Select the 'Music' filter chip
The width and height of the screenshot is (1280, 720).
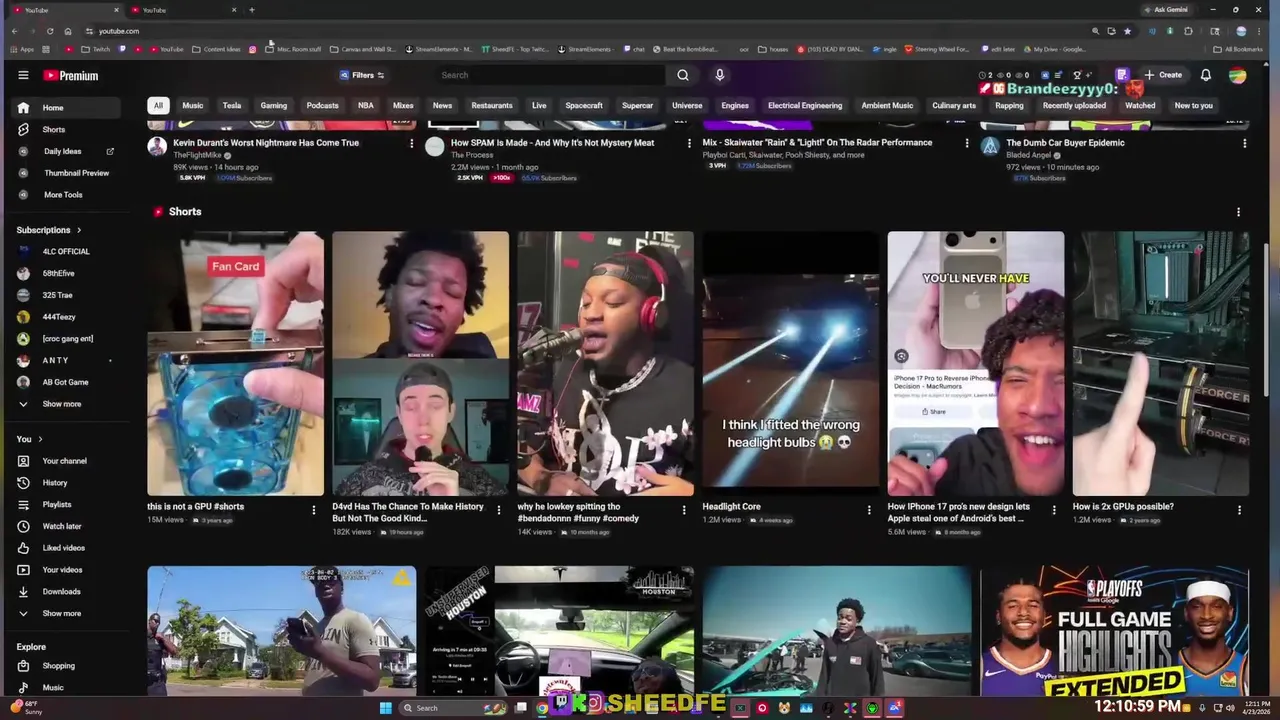(x=192, y=105)
